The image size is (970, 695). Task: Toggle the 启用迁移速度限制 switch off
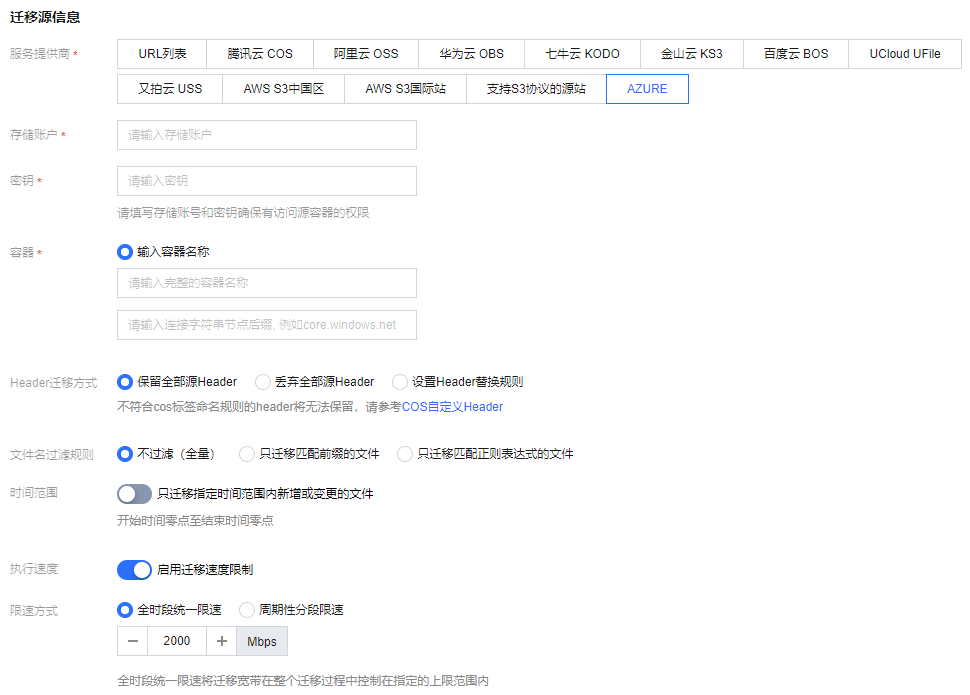(x=134, y=570)
